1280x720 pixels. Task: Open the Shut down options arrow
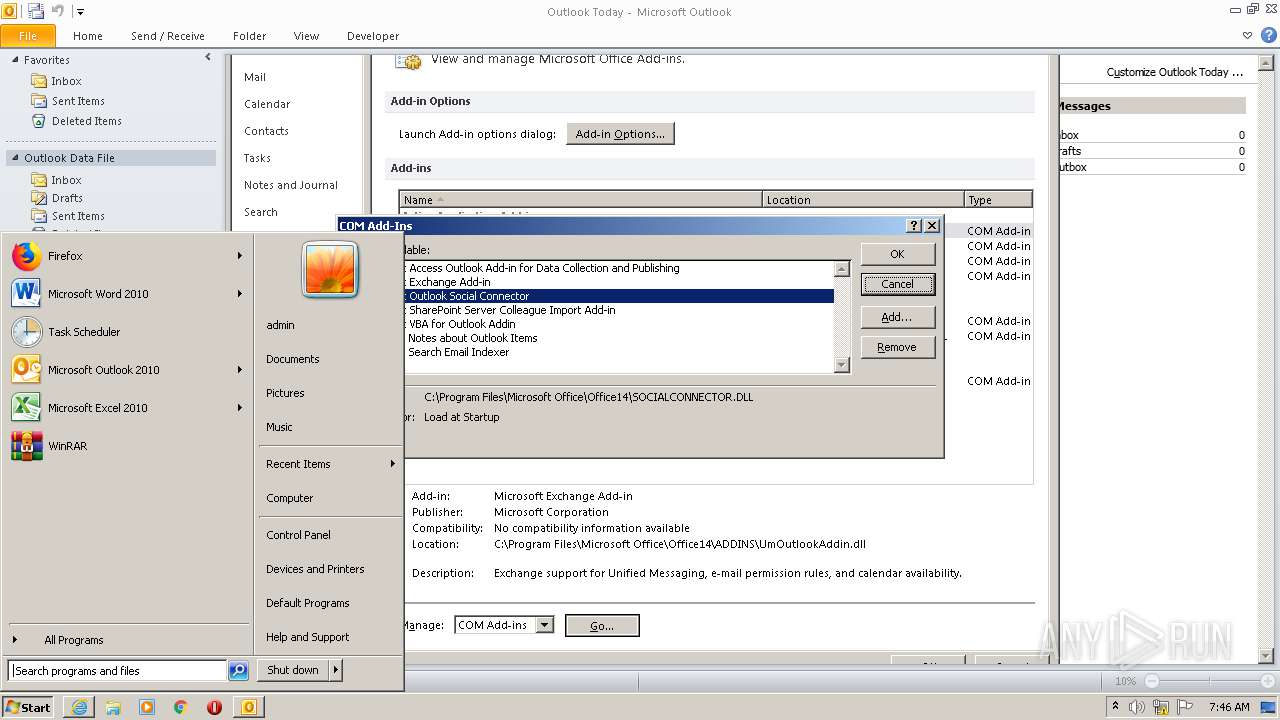pos(335,670)
